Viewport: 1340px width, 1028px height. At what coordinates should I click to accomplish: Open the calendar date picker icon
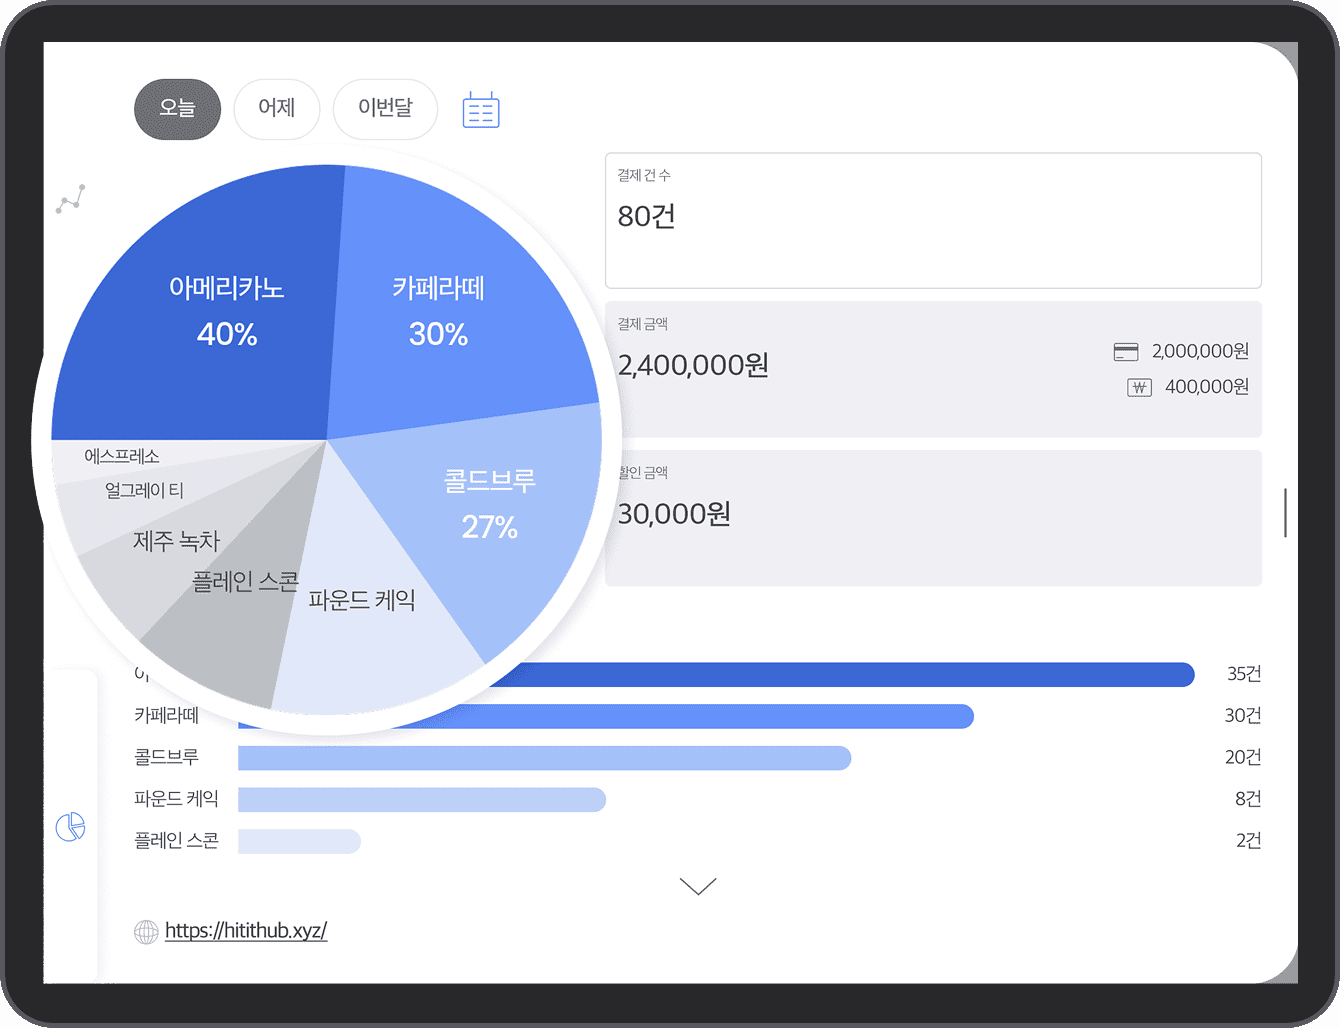pos(481,110)
